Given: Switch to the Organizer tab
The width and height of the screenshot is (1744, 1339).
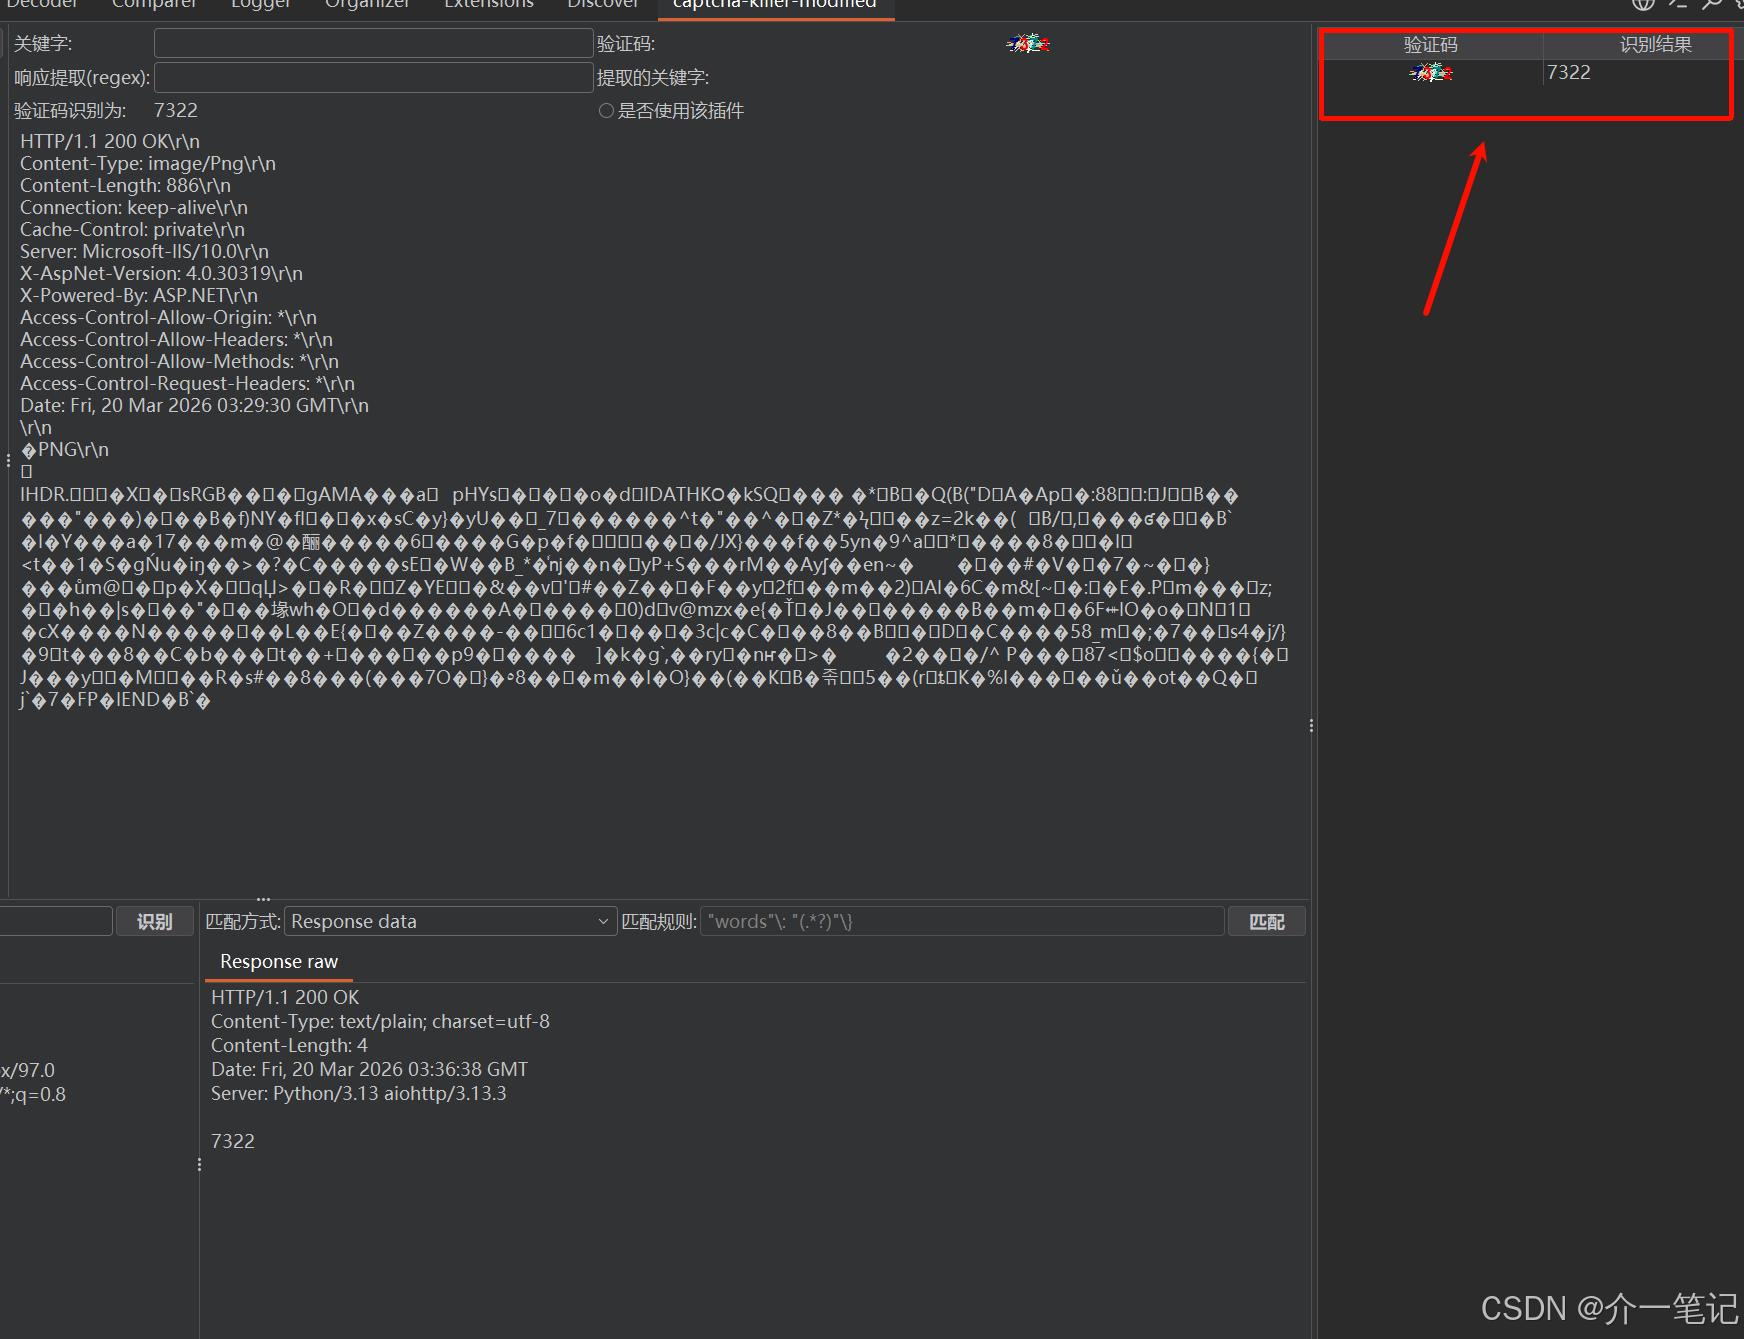Looking at the screenshot, I should click(367, 5).
